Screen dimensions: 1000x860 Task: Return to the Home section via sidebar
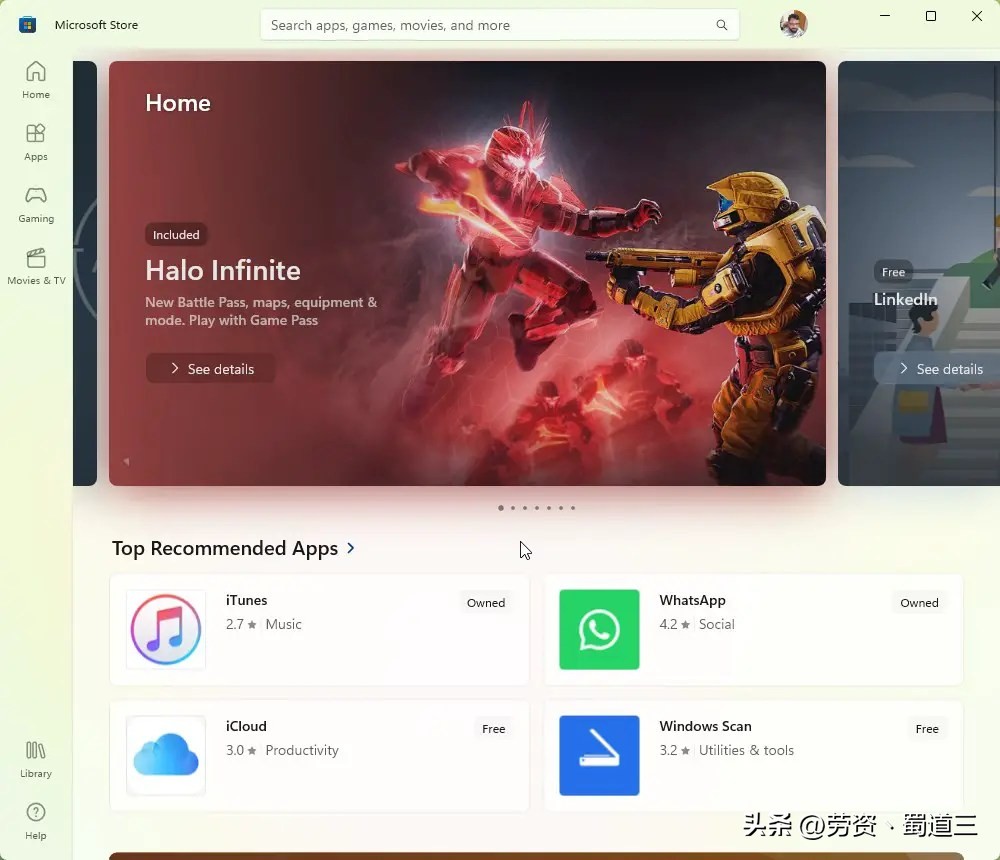(35, 78)
